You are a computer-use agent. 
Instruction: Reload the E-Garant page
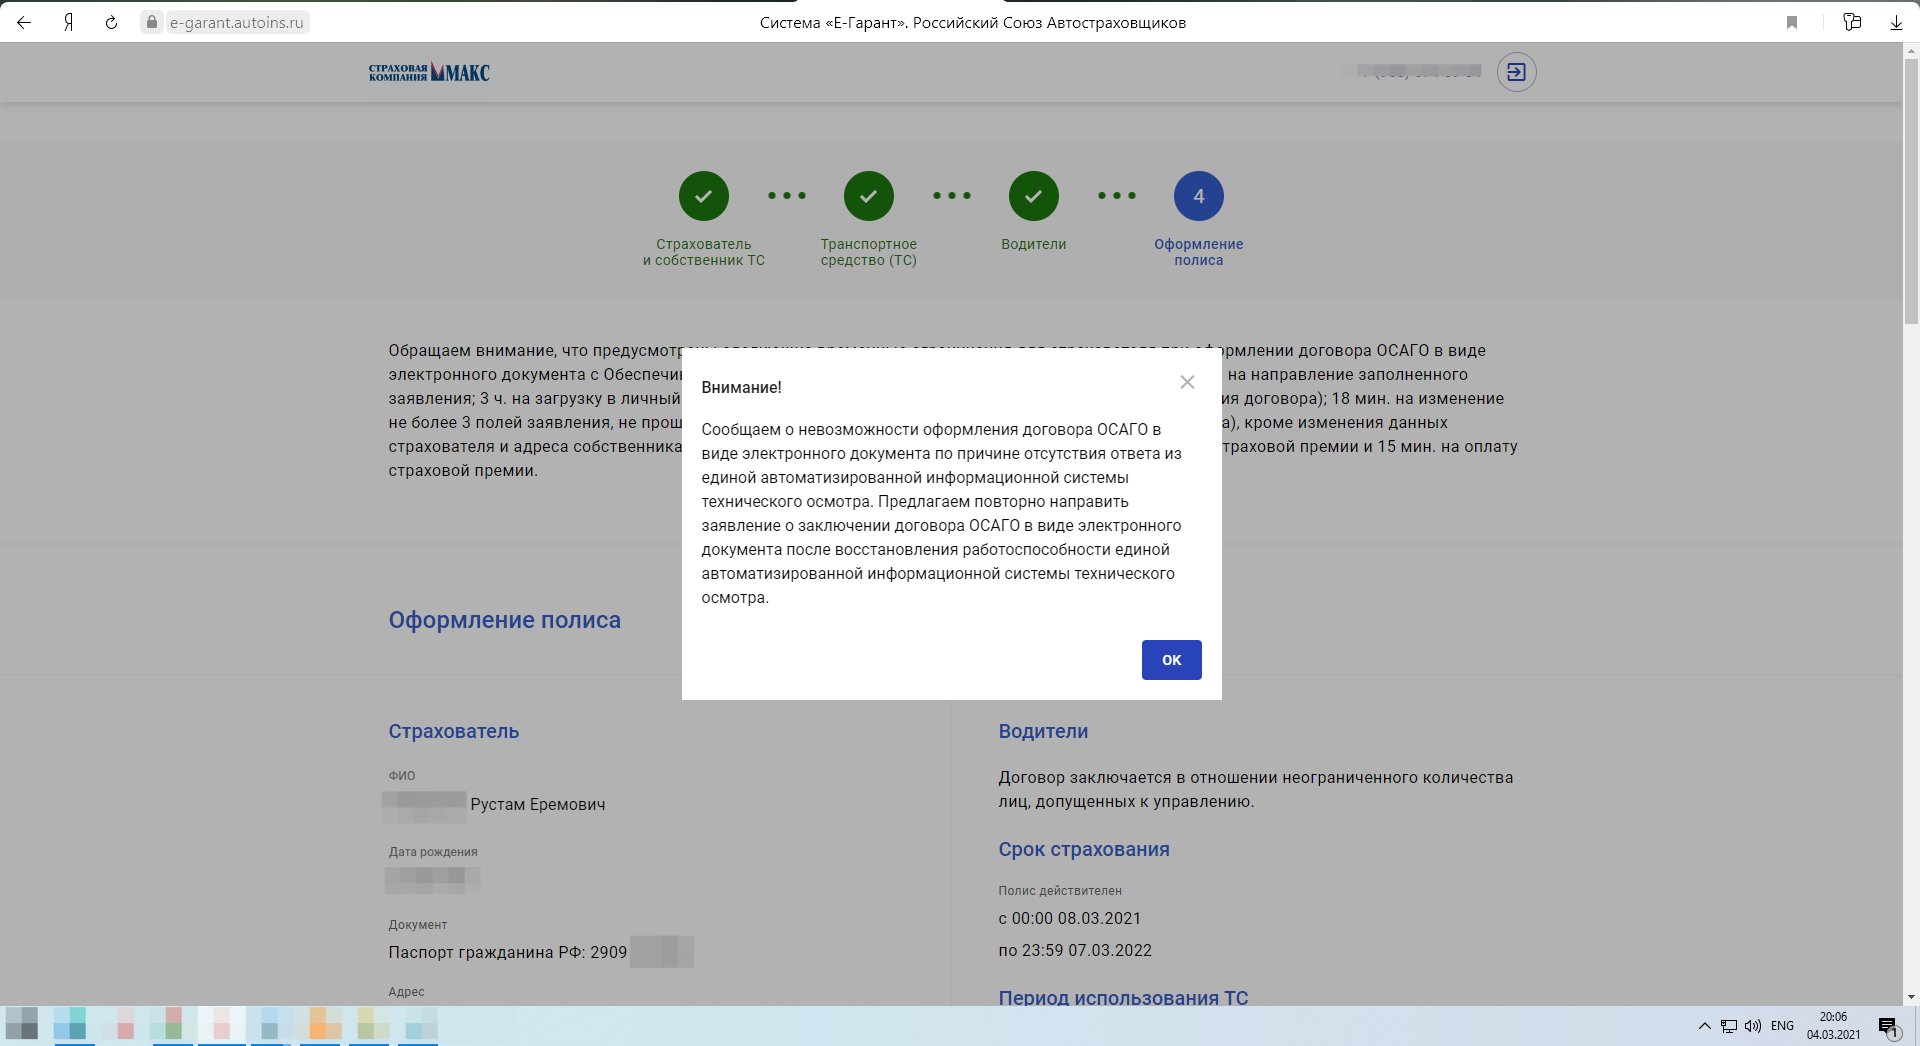tap(111, 22)
